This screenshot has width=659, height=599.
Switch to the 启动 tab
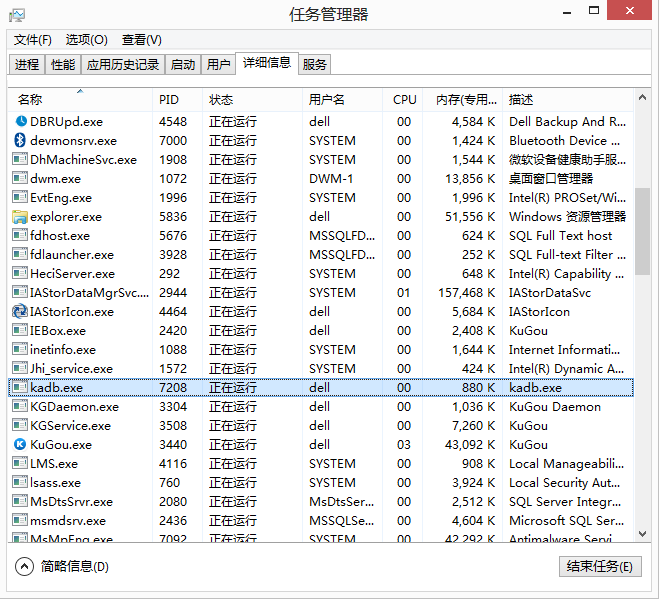coord(183,64)
